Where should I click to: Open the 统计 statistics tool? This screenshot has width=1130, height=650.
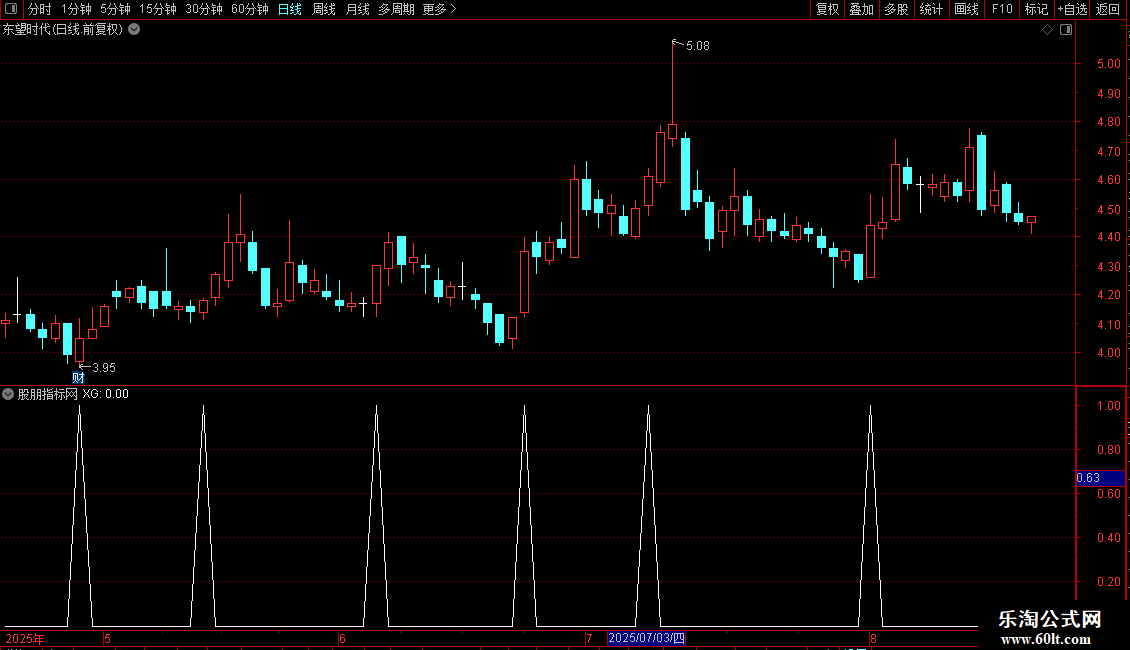(x=931, y=9)
